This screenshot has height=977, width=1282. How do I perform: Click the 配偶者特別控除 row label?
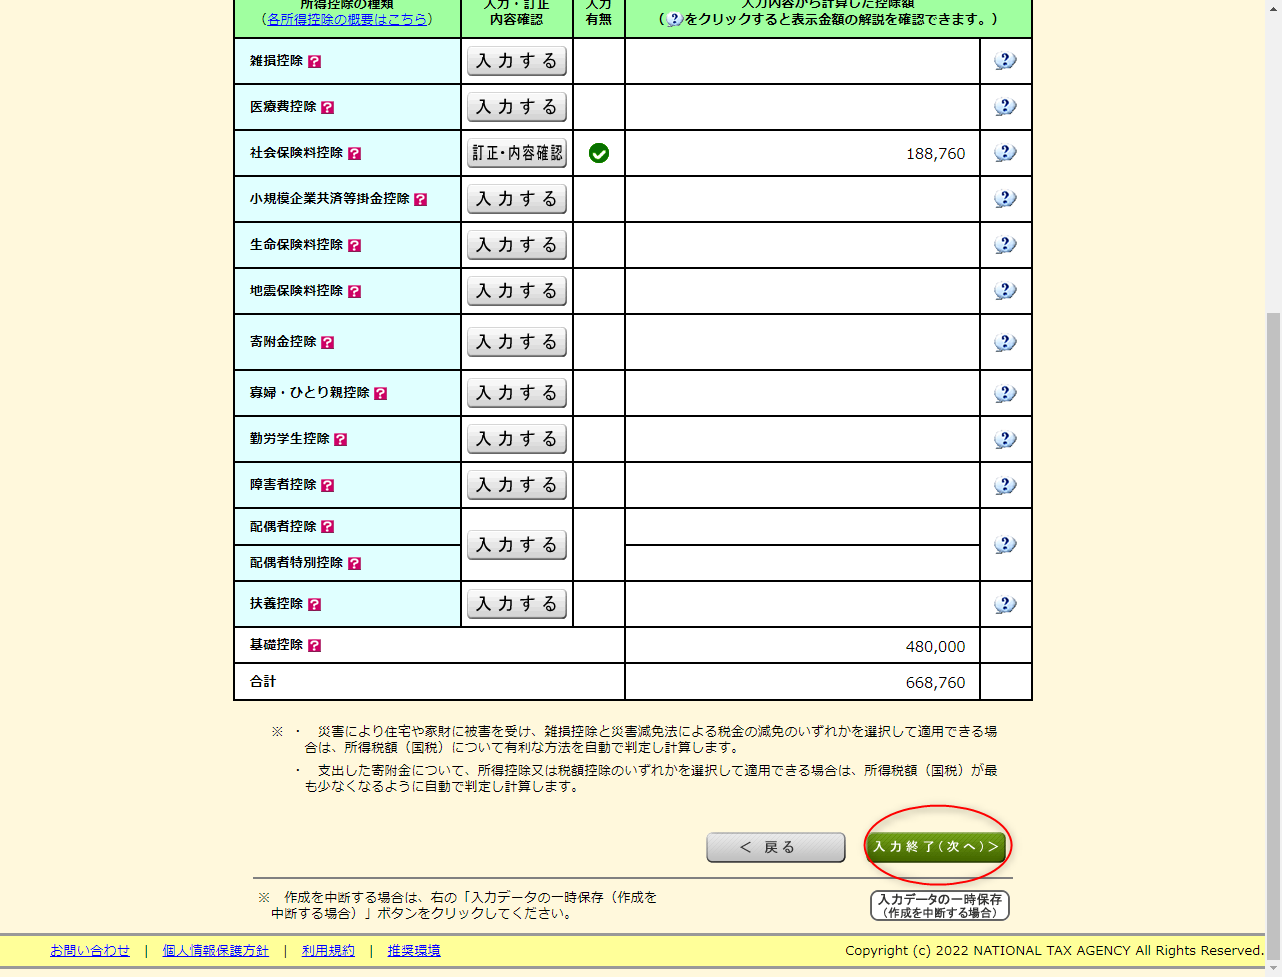[296, 563]
